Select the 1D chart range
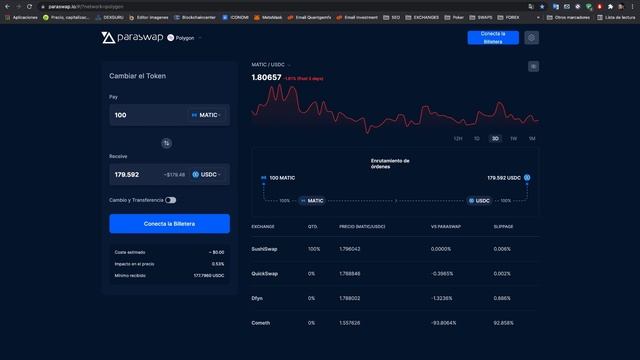This screenshot has height=360, width=640. (x=477, y=139)
